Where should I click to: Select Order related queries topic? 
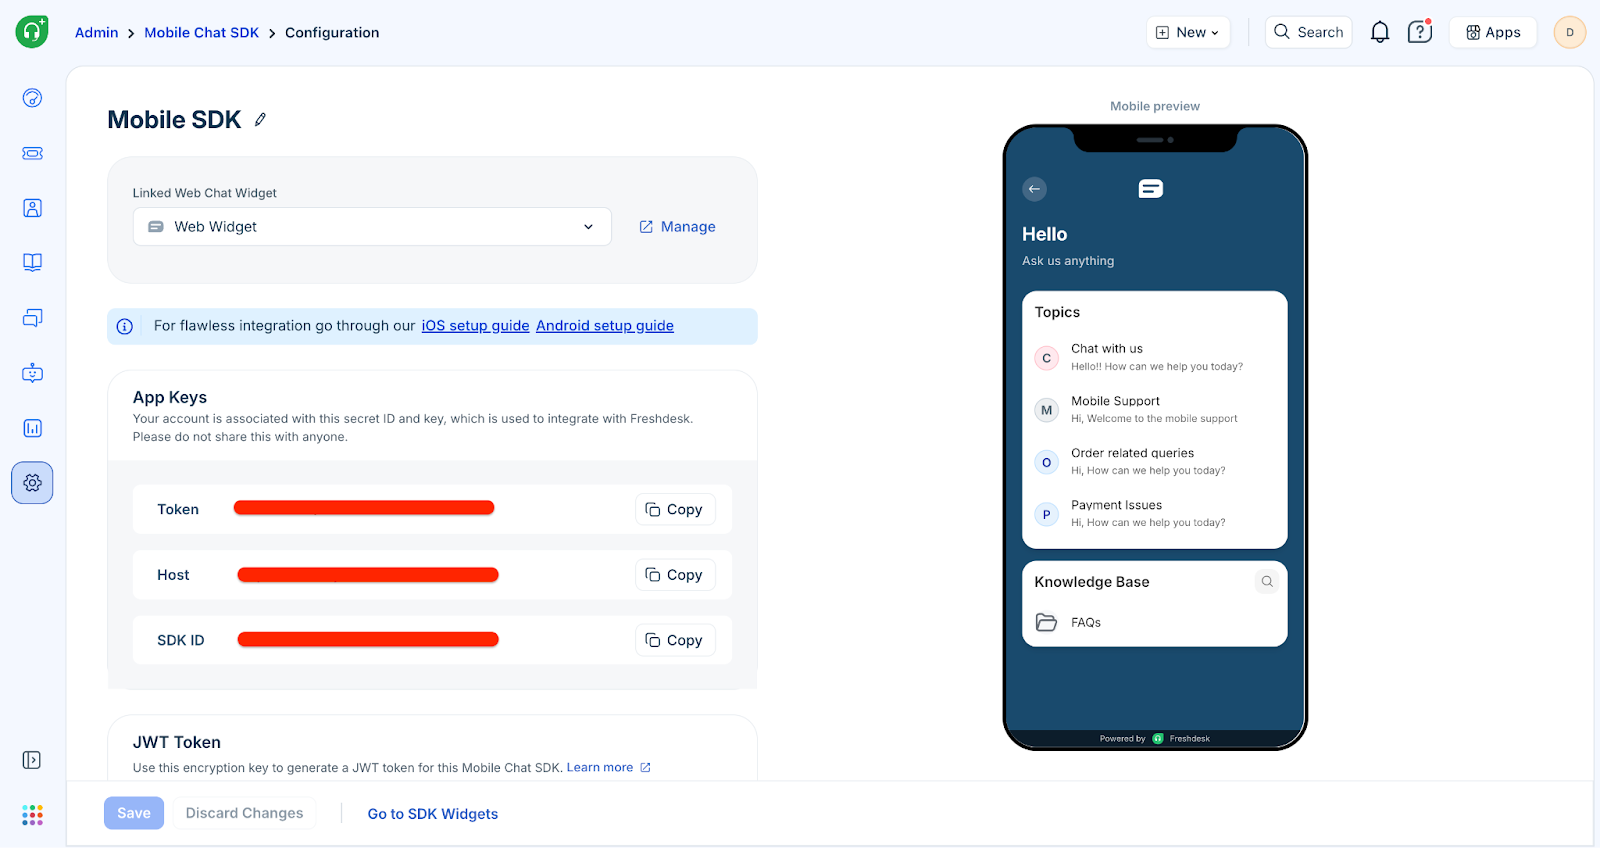point(1155,462)
